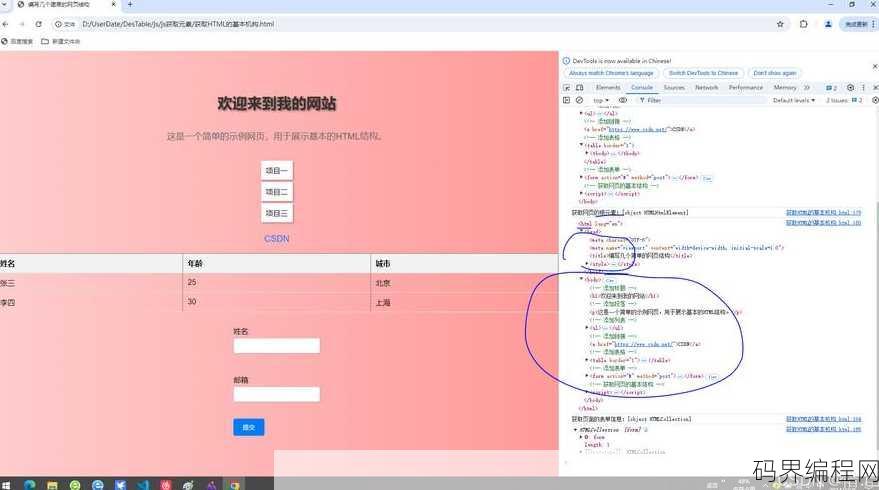The image size is (879, 490).
Task: Click Switch DevTools to Chinese button
Action: [x=703, y=73]
